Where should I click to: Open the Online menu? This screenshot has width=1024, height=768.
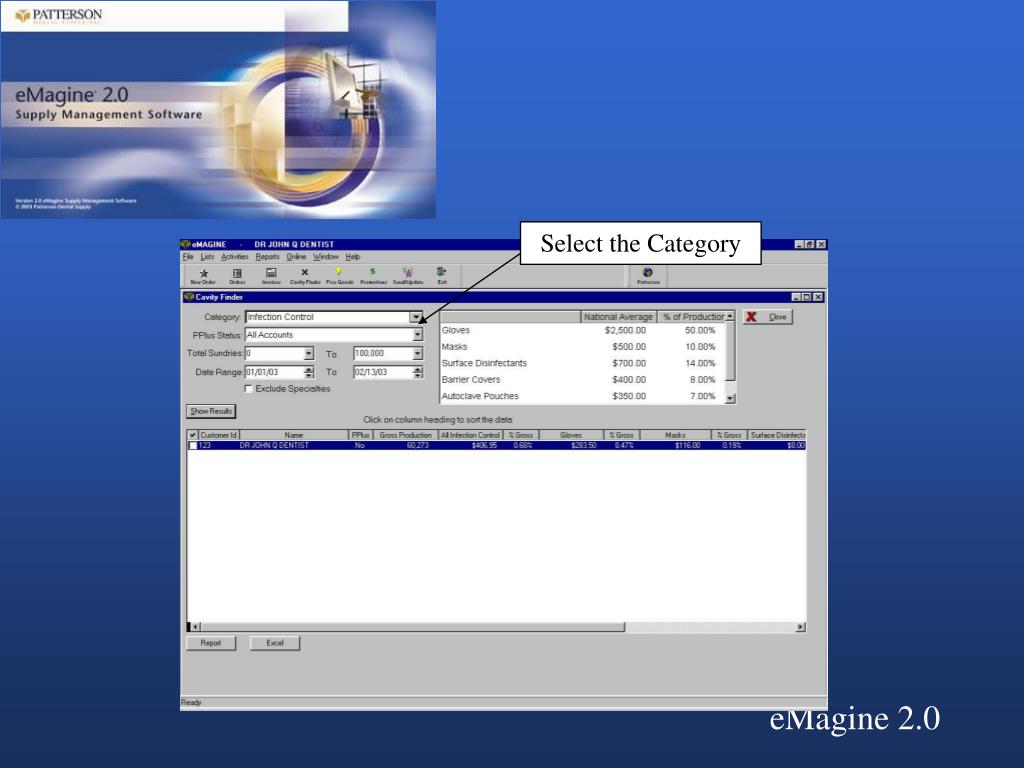point(296,257)
